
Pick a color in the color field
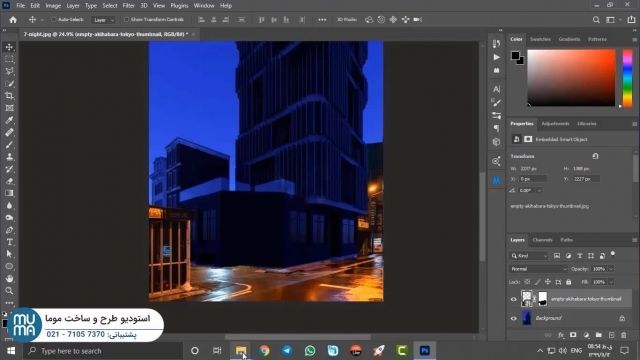click(x=571, y=78)
